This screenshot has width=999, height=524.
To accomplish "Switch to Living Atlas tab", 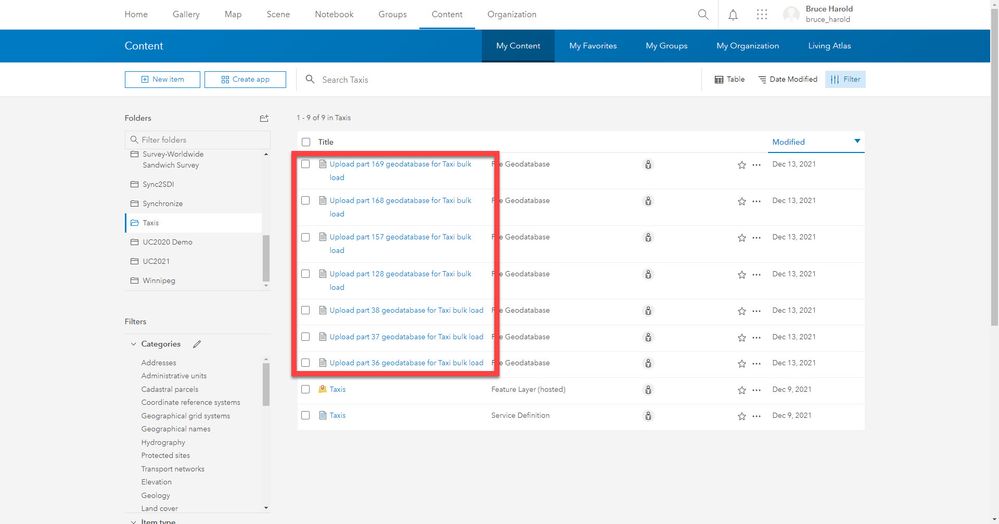I will coord(829,46).
